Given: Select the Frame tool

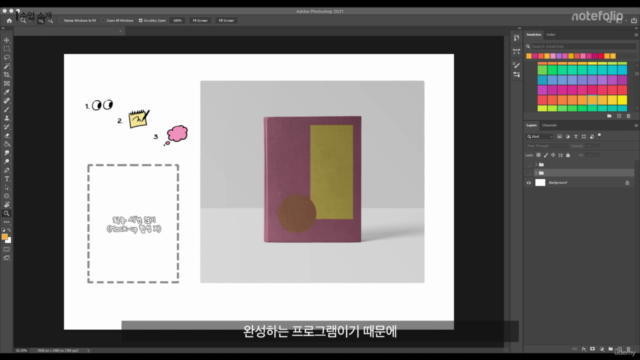Looking at the screenshot, I should 7,83.
